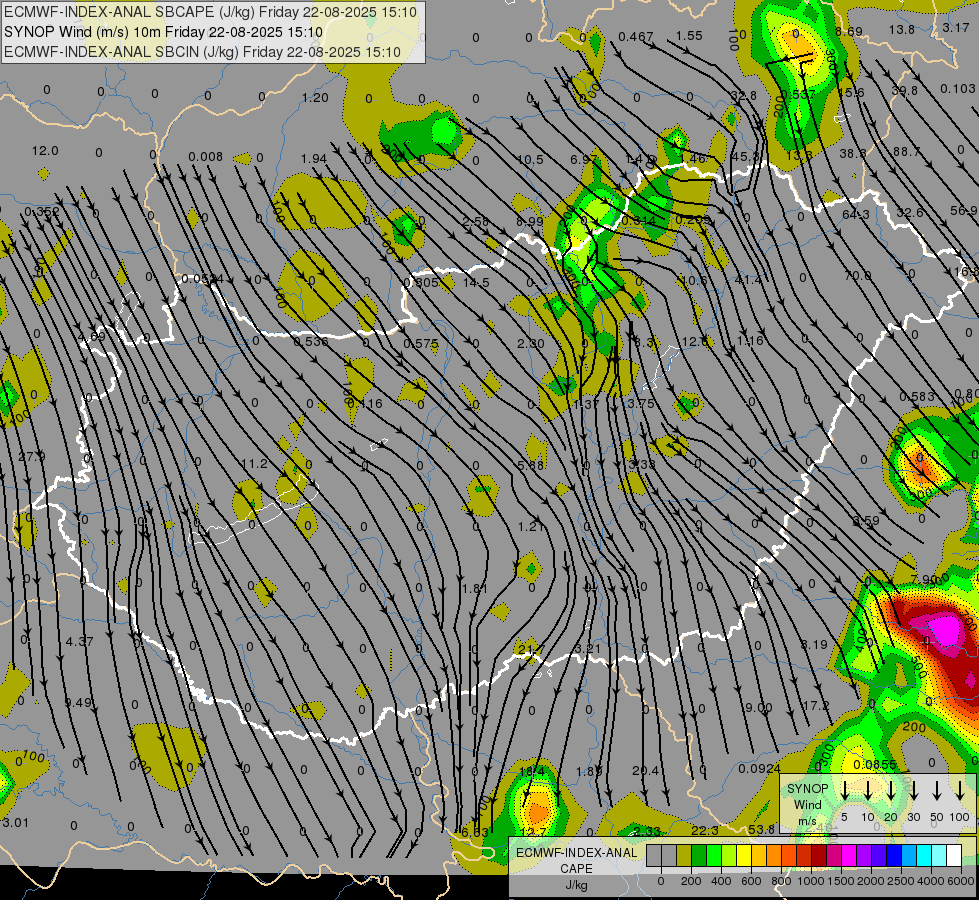Click the 10 m/s wind arrow in legend
Image resolution: width=979 pixels, height=900 pixels.
click(x=867, y=791)
